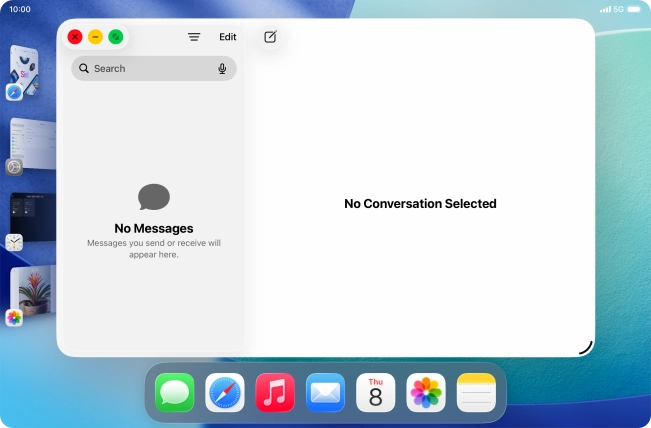651x428 pixels.
Task: Compose a new message
Action: 270,37
